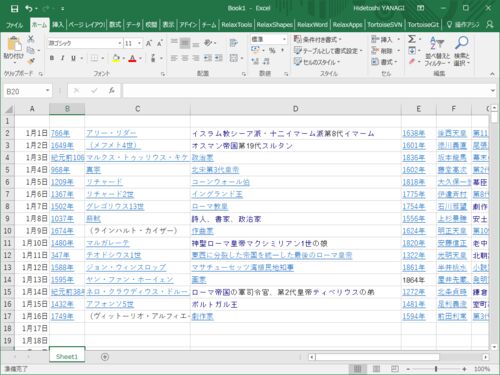The height and width of the screenshot is (375, 500).
Task: Click the Fill Color bucket icon
Action: (x=116, y=58)
